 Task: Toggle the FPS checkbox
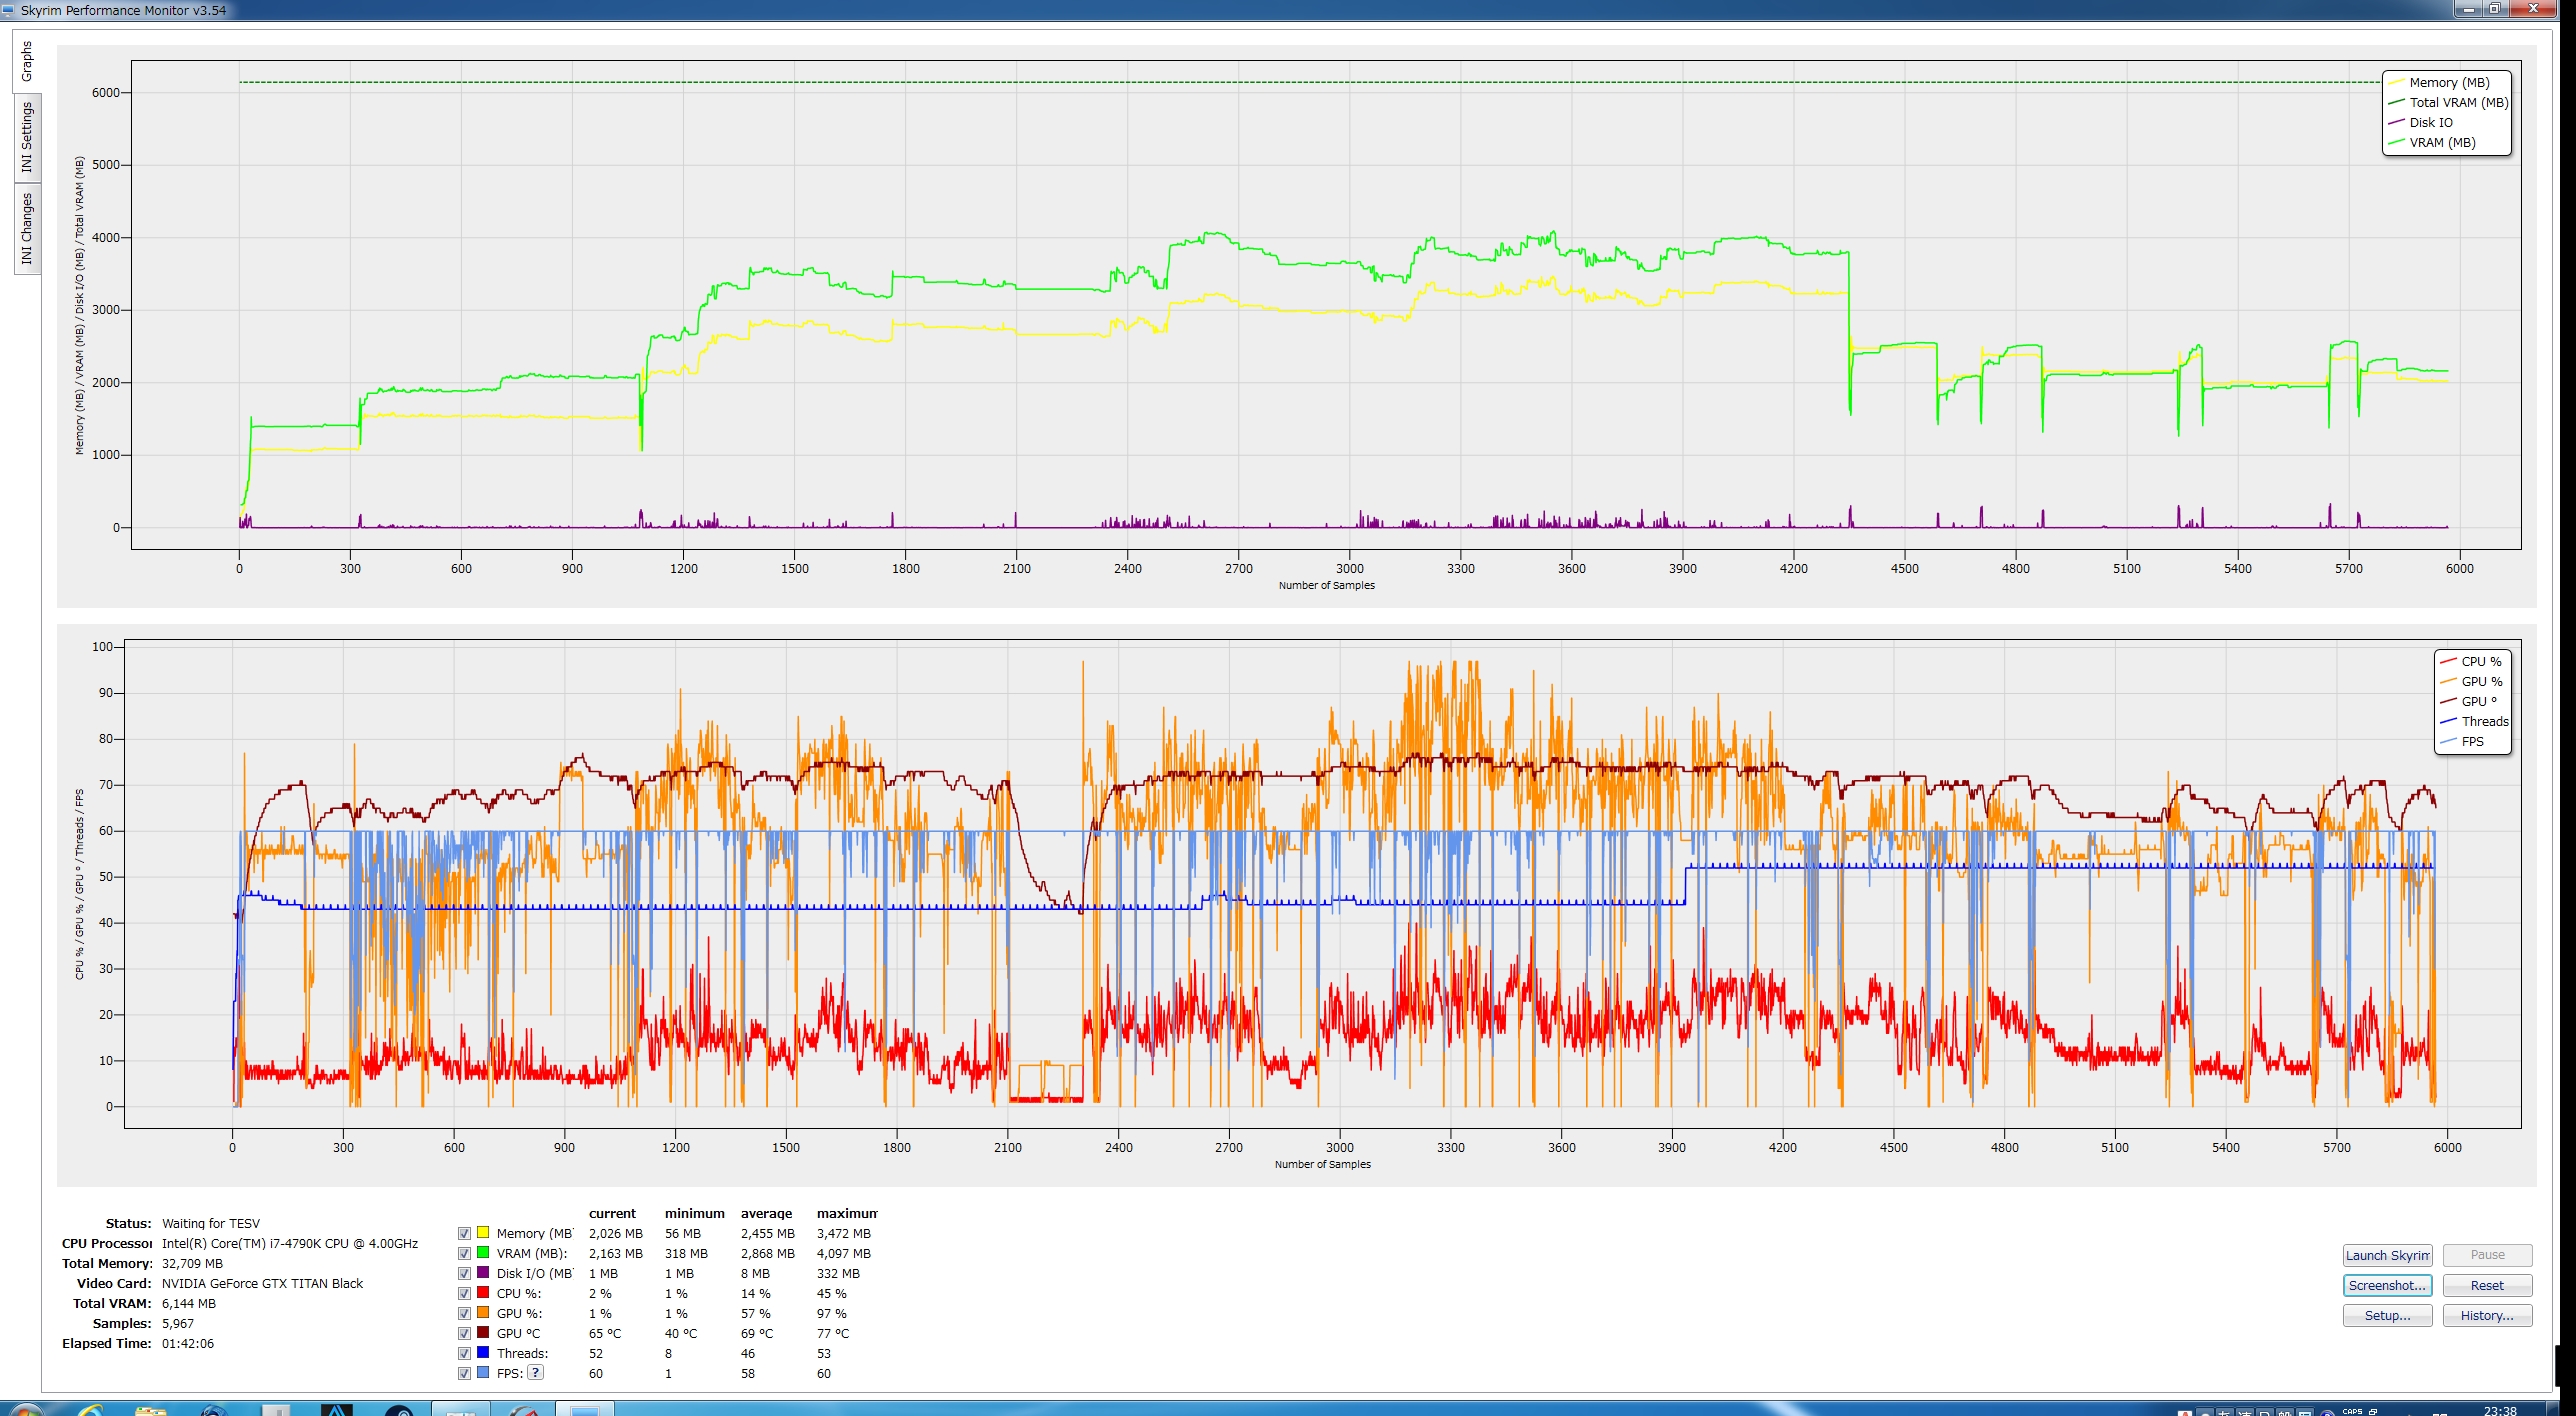tap(464, 1373)
